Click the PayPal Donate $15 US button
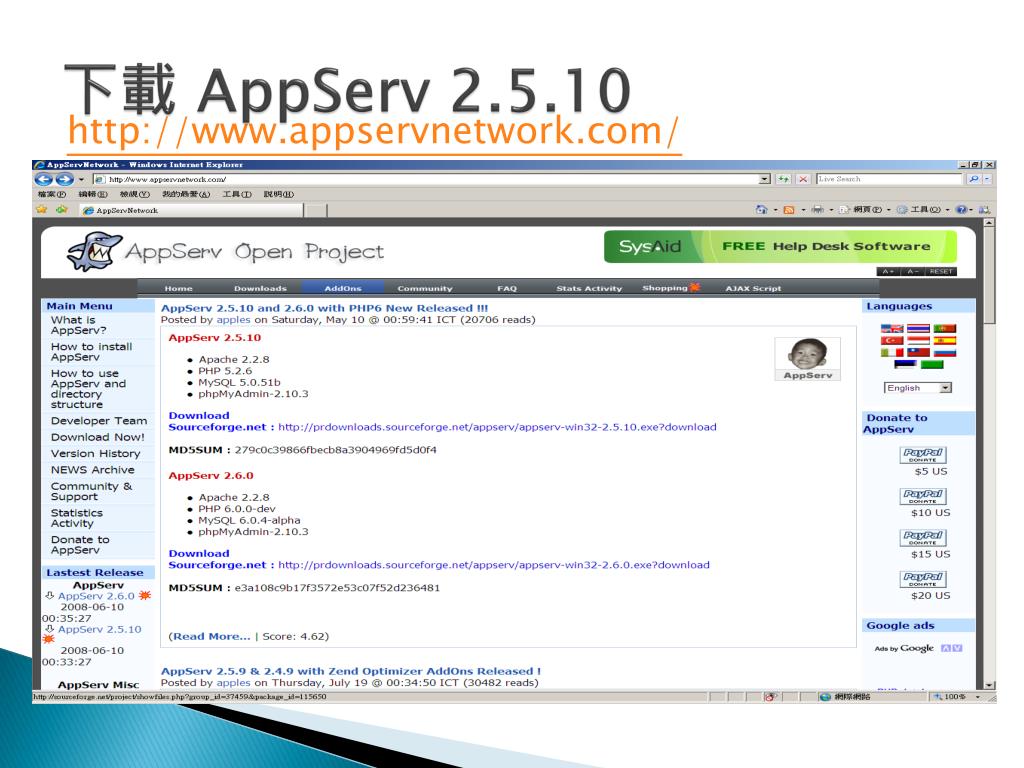The width and height of the screenshot is (1024, 768). [922, 537]
